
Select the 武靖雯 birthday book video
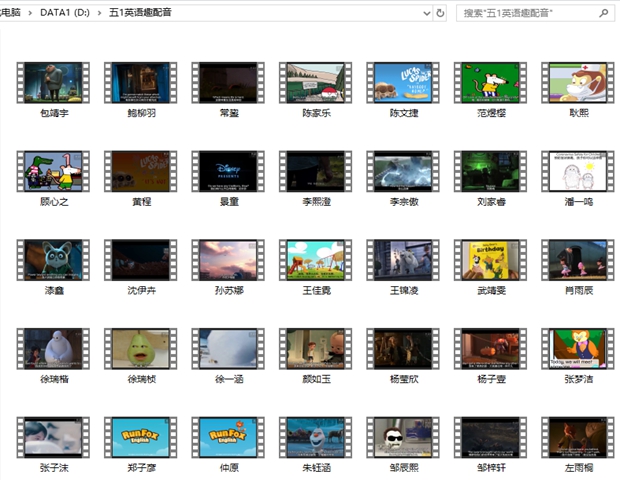(x=490, y=260)
